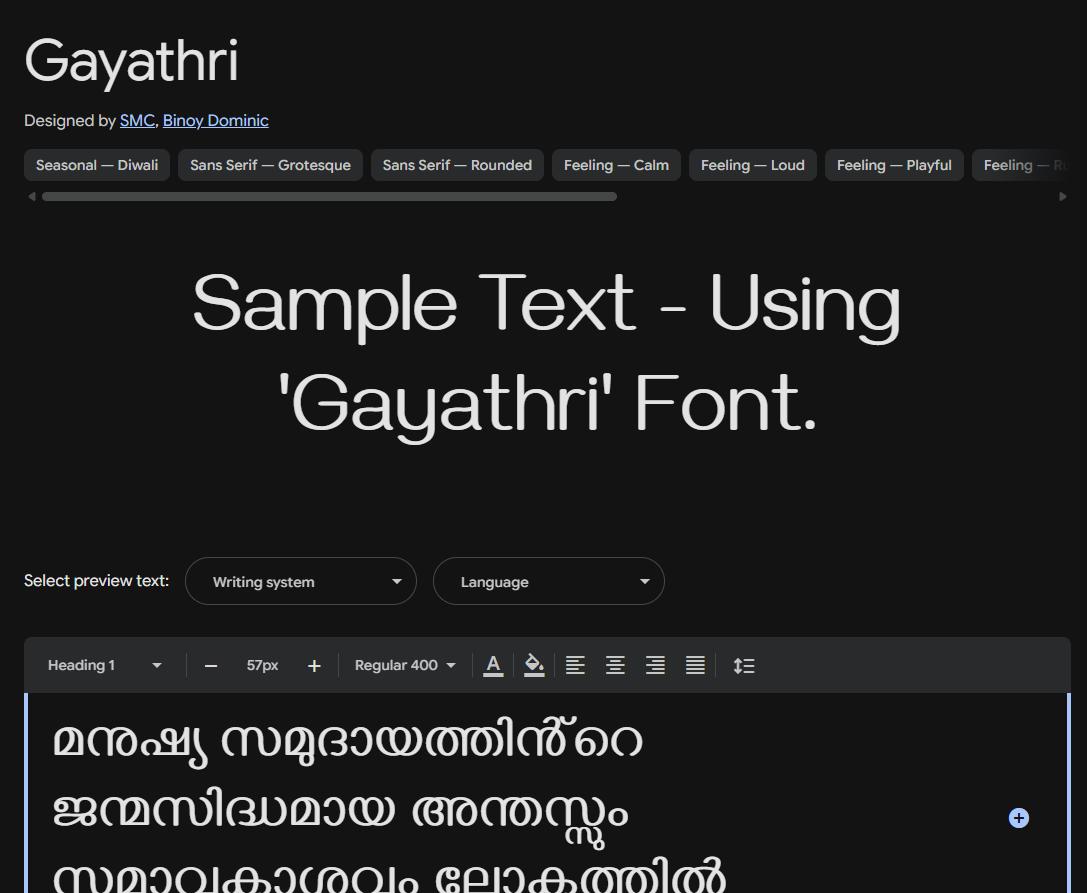Align text left

pos(575,666)
